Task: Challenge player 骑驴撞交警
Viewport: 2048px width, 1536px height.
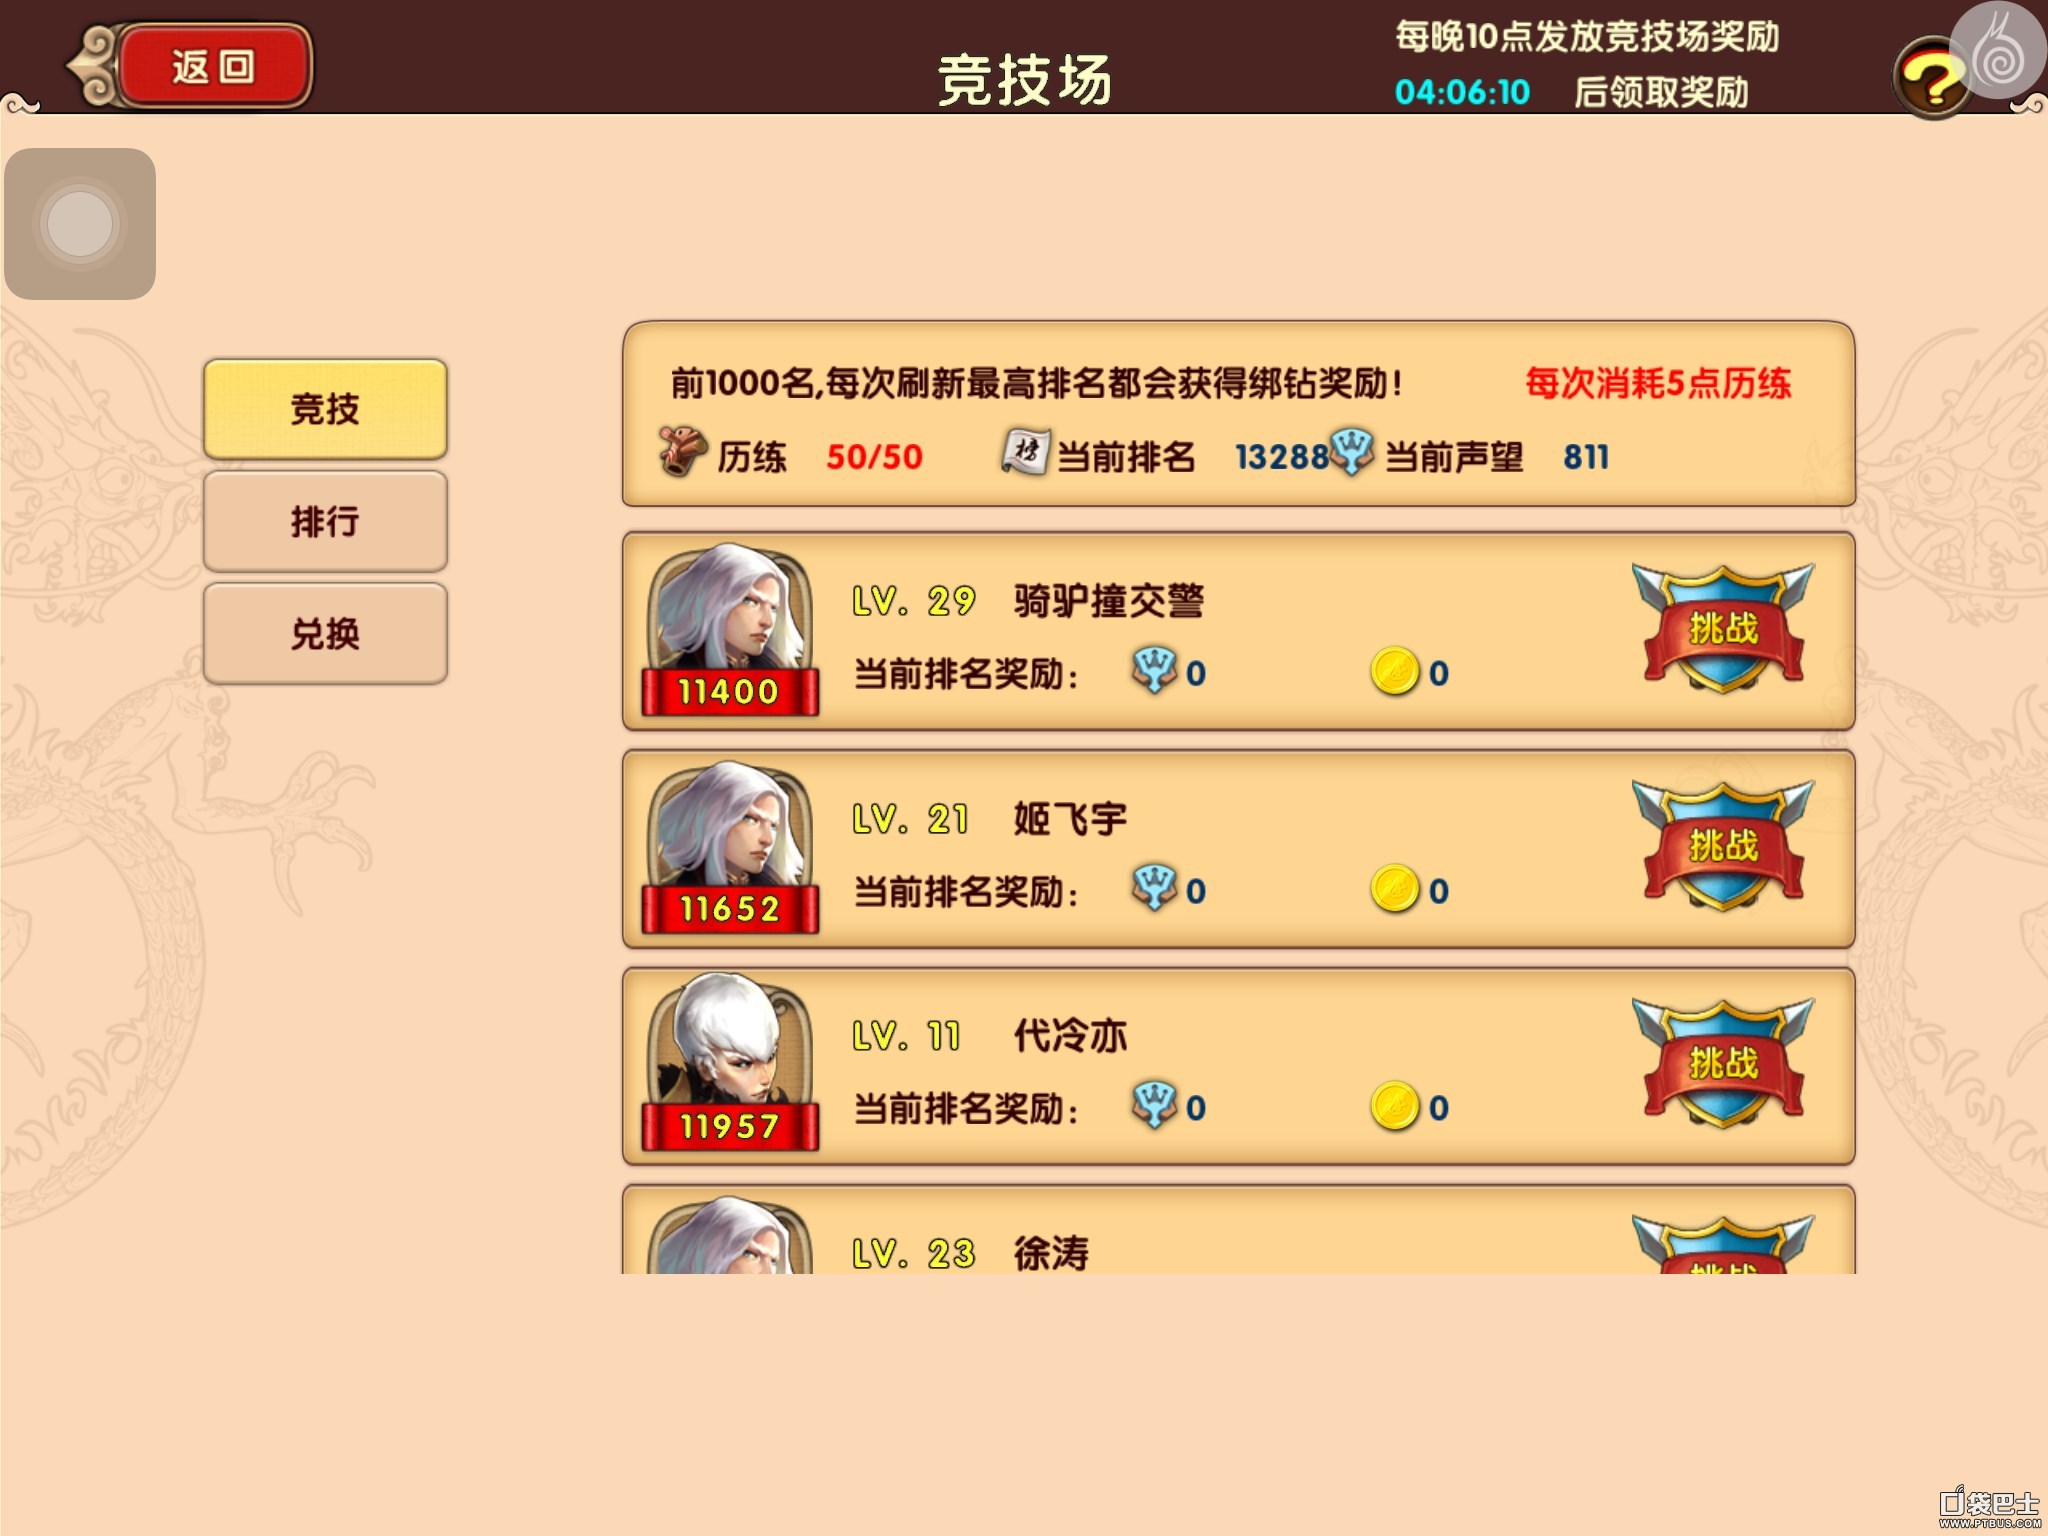Action: pyautogui.click(x=1723, y=628)
